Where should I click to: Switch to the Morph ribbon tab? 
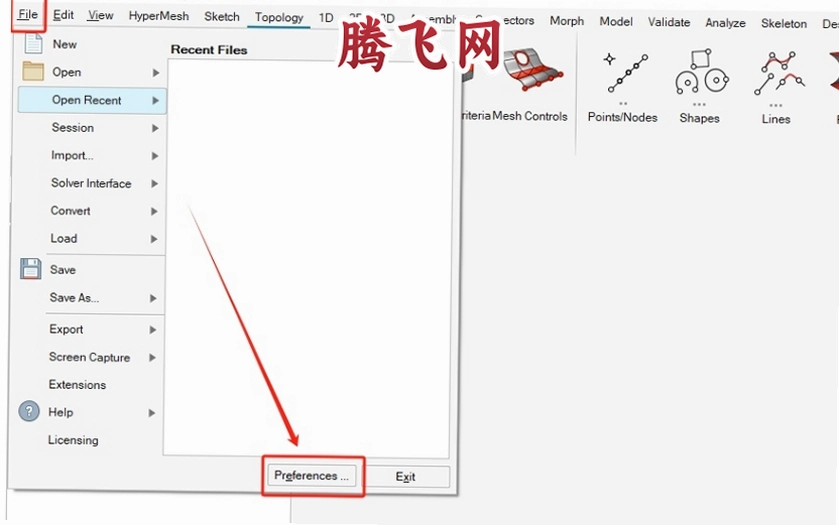(x=567, y=21)
